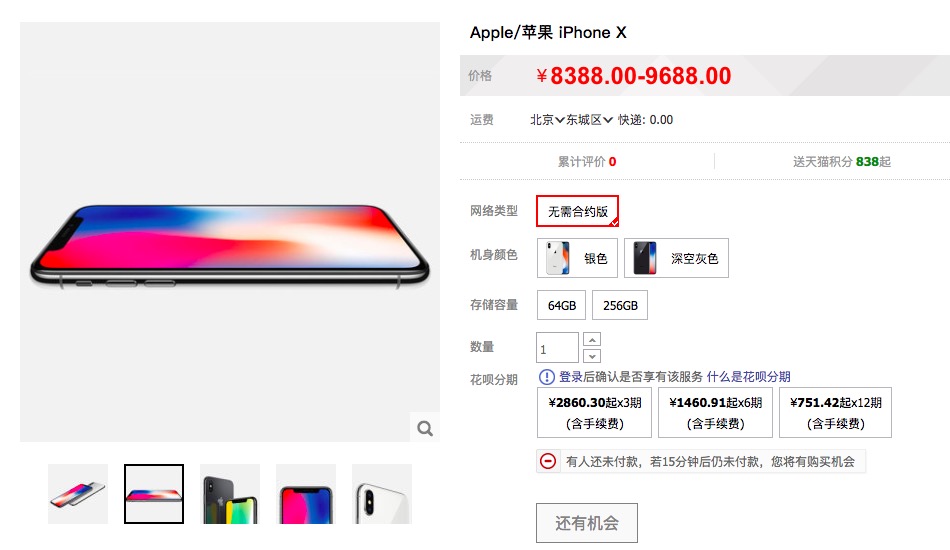This screenshot has height=550, width=950.
Task: Open the 送天猫积分 points tab
Action: 842,162
